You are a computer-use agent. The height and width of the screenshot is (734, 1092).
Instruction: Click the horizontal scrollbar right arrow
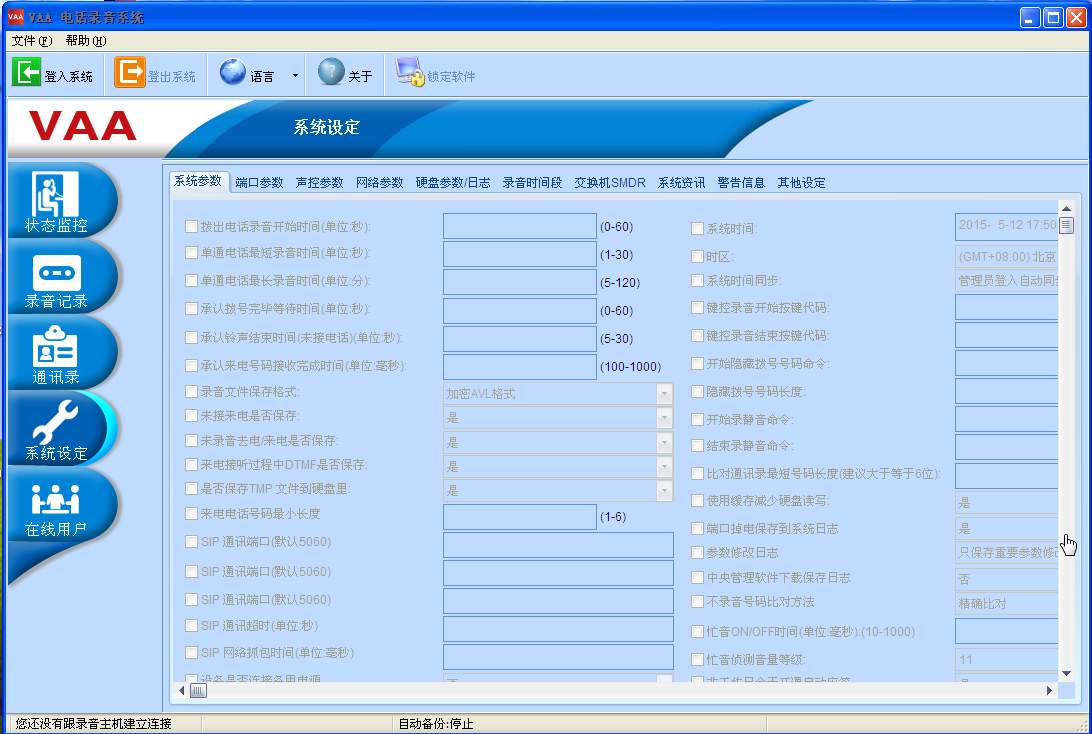tap(1049, 691)
